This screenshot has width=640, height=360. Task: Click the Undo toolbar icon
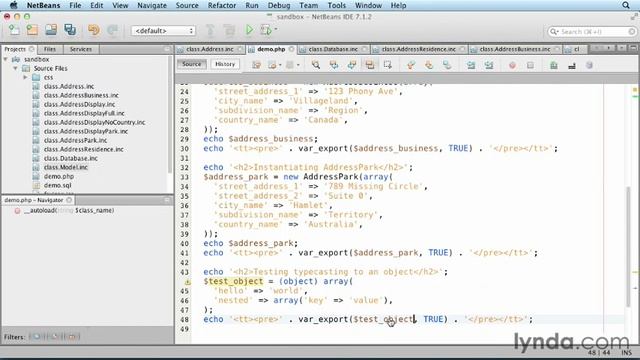[93, 30]
